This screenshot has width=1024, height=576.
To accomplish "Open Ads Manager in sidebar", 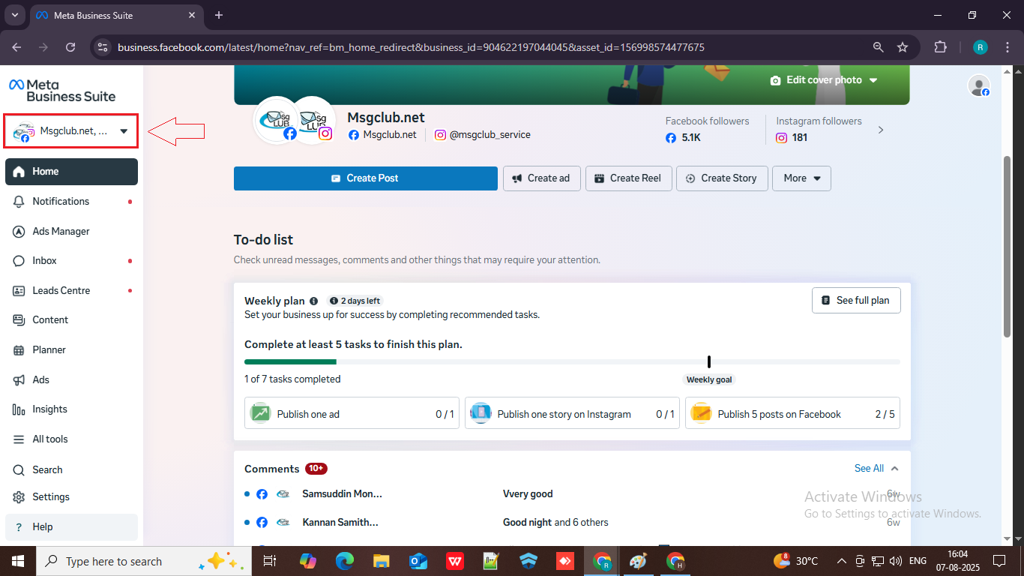I will coord(71,231).
